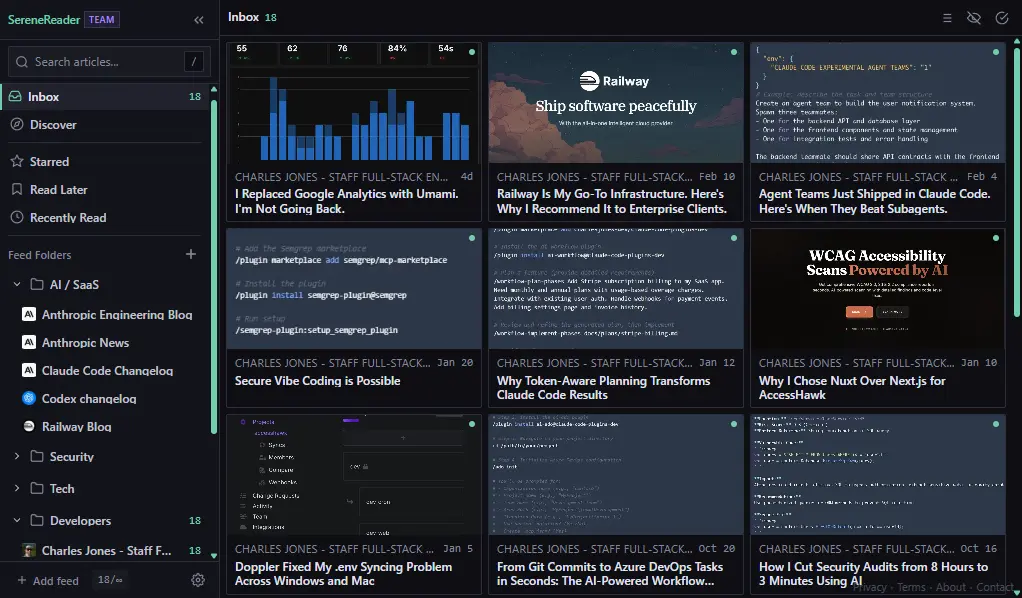
Task: Switch to list view layout icon
Action: coord(947,18)
